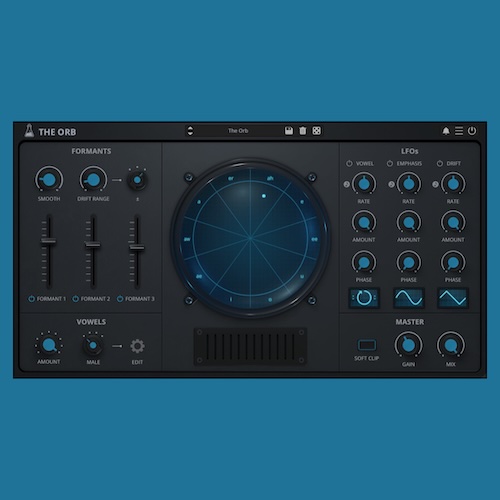Enable the VOWEL LFO power toggle
Viewport: 500px width, 500px height.
coord(349,163)
